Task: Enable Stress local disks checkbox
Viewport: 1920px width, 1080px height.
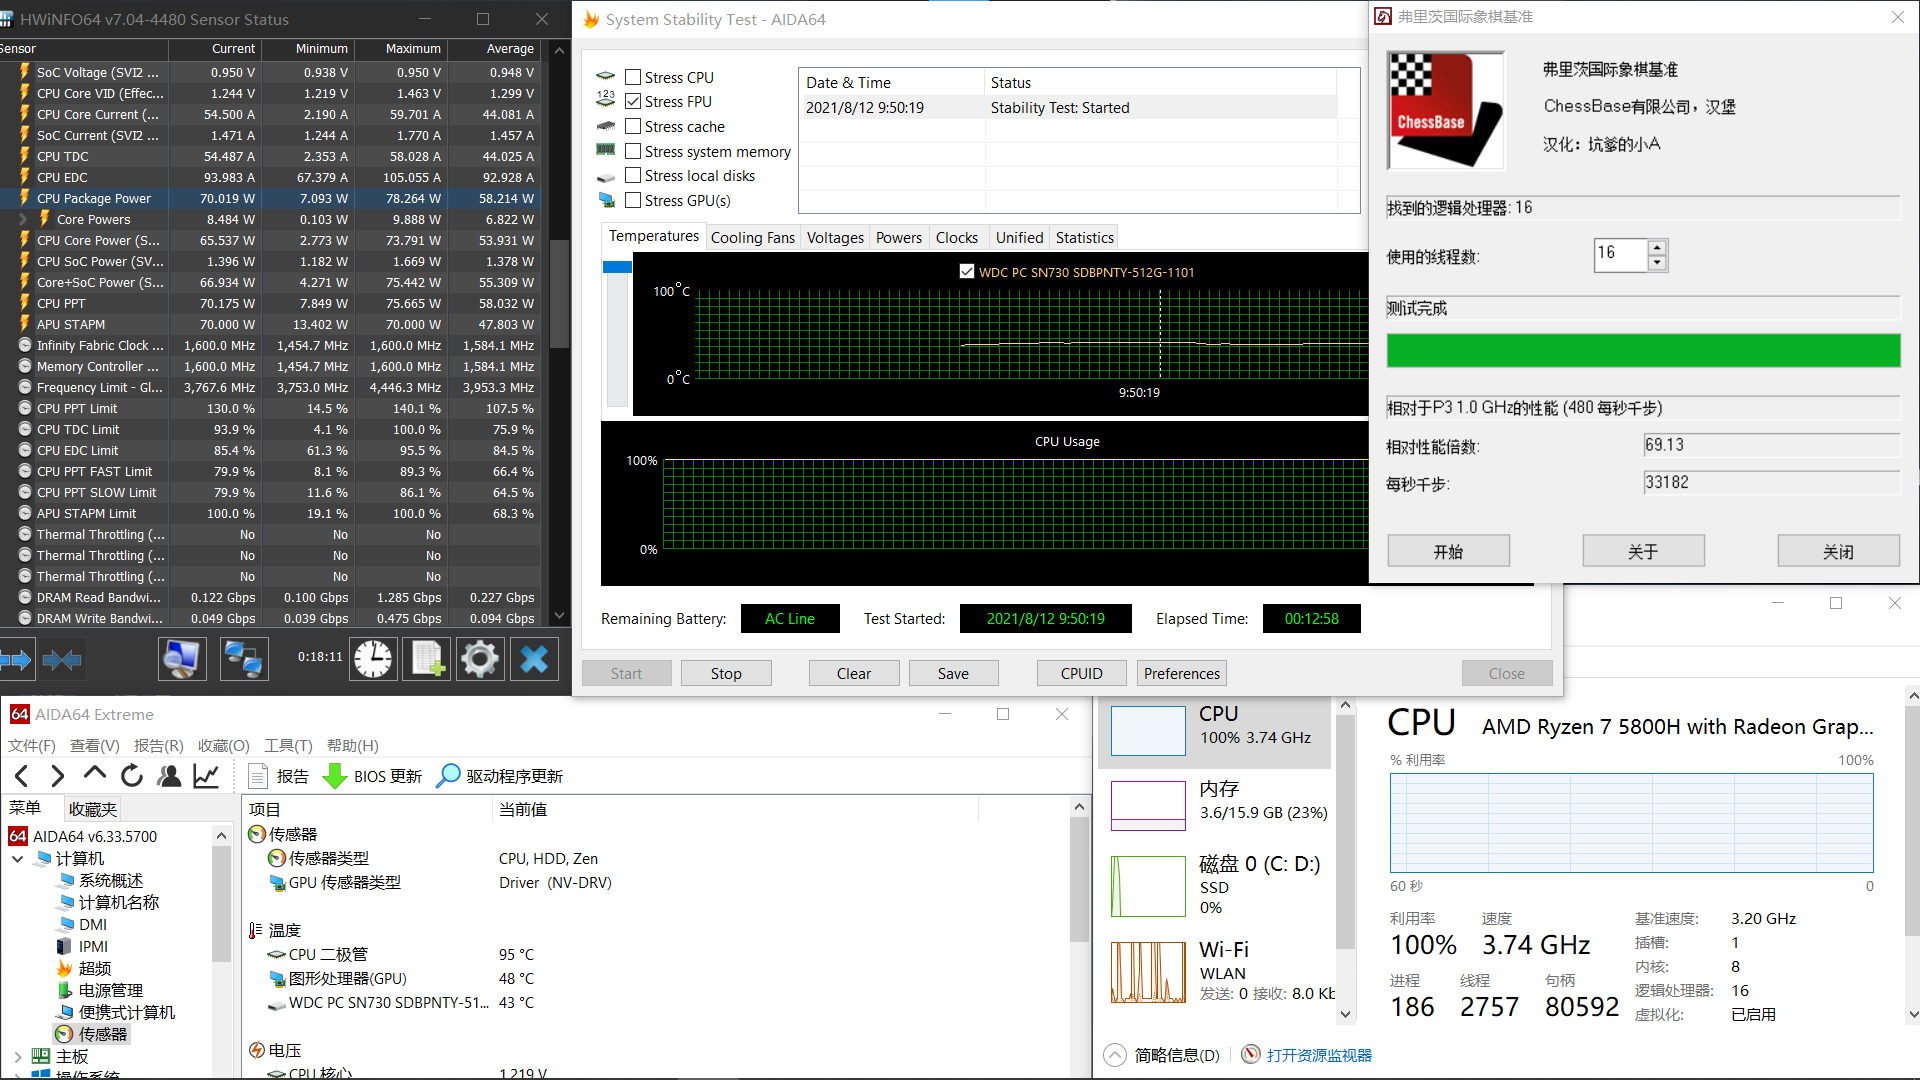Action: [x=633, y=175]
